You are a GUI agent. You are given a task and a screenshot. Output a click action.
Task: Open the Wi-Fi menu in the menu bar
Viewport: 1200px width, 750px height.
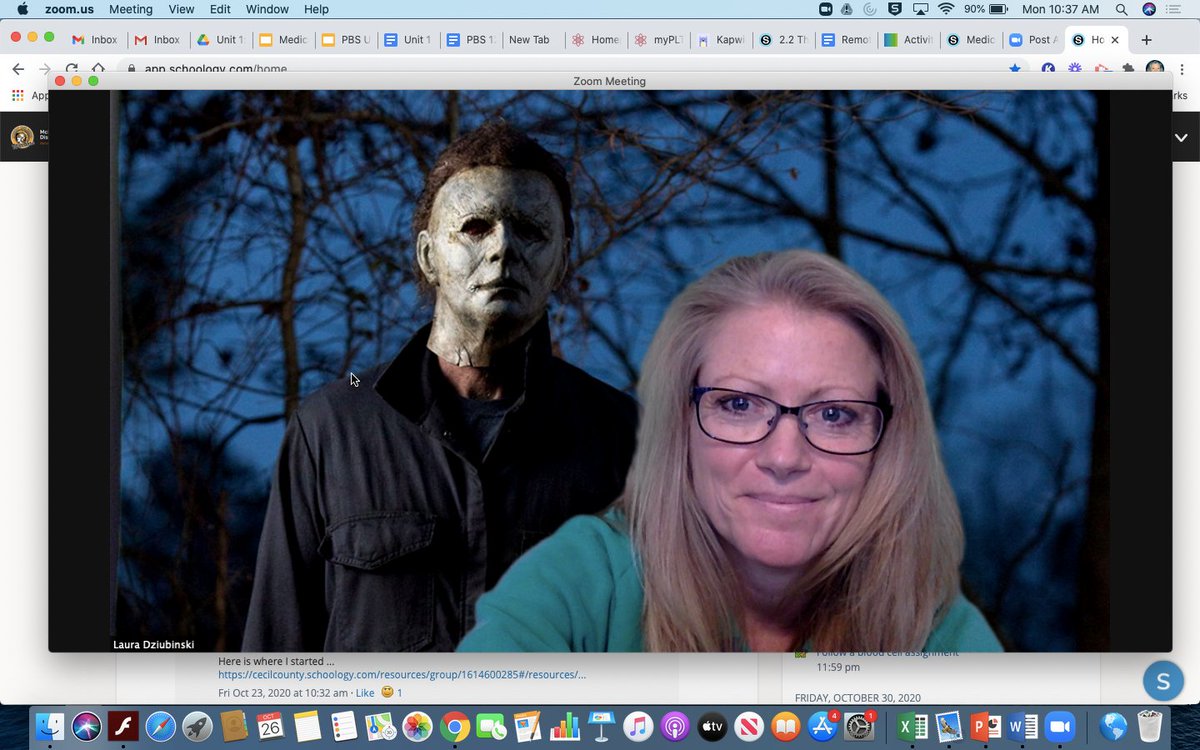(945, 9)
